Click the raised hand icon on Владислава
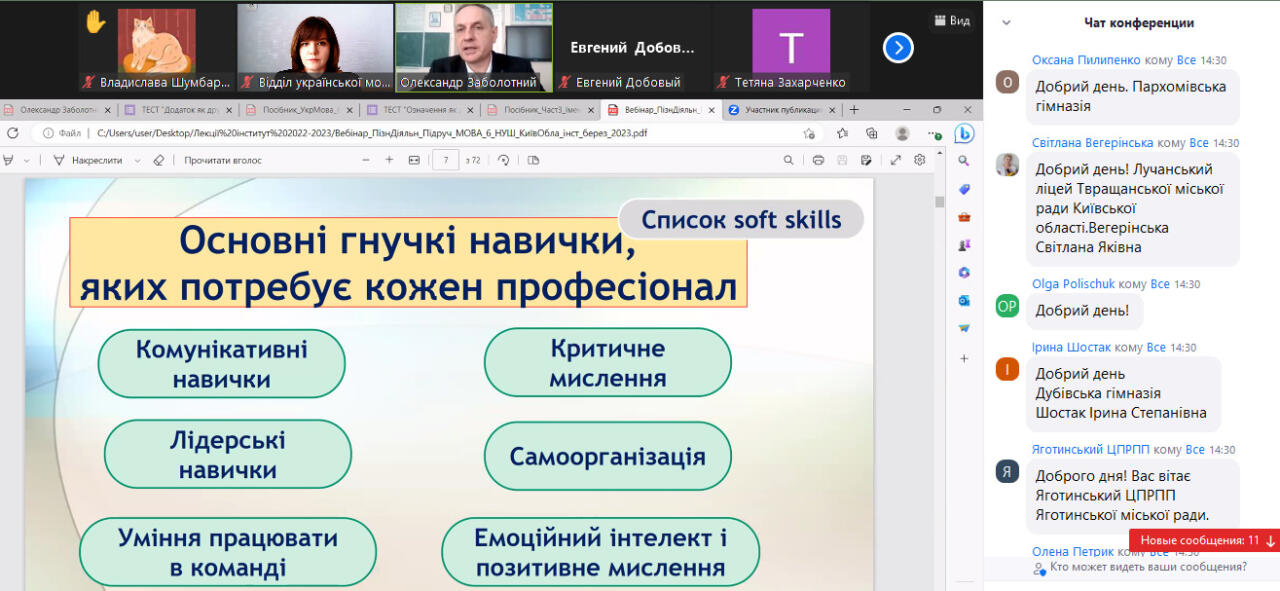 tap(95, 21)
